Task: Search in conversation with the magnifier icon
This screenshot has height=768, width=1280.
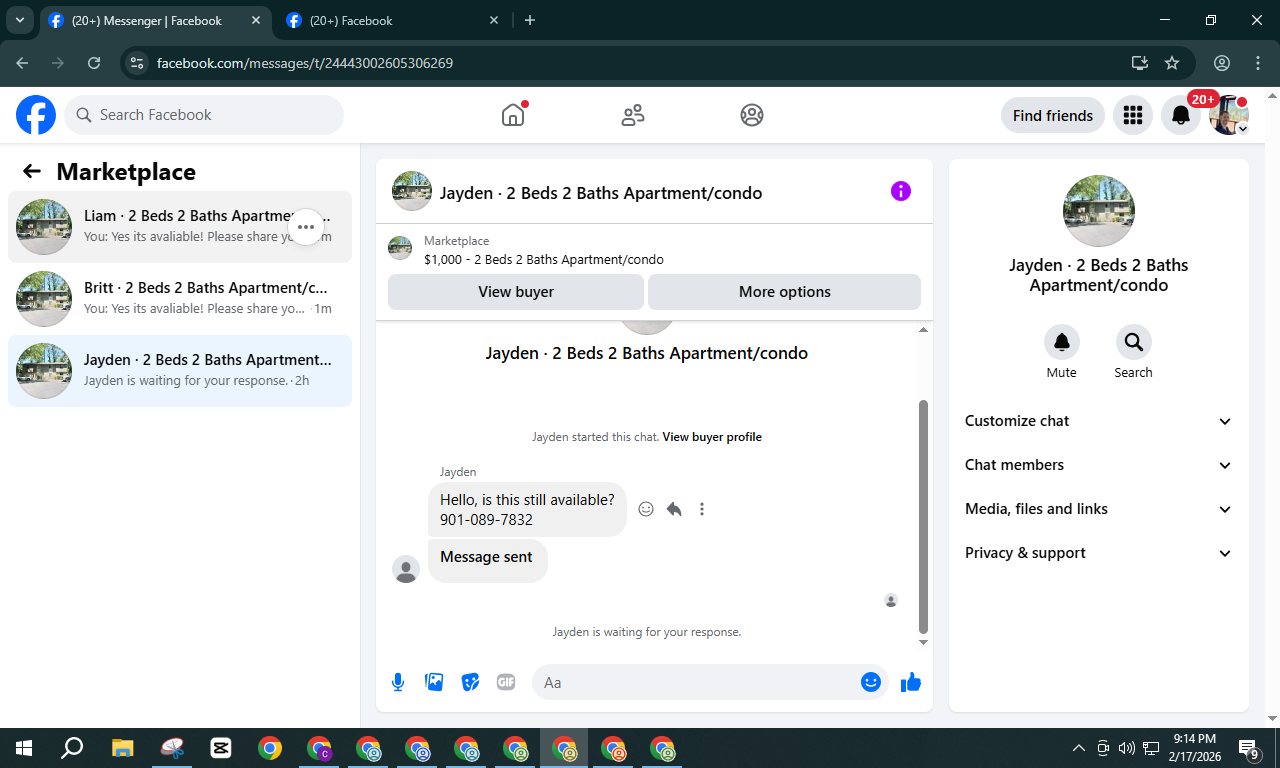Action: tap(1134, 342)
